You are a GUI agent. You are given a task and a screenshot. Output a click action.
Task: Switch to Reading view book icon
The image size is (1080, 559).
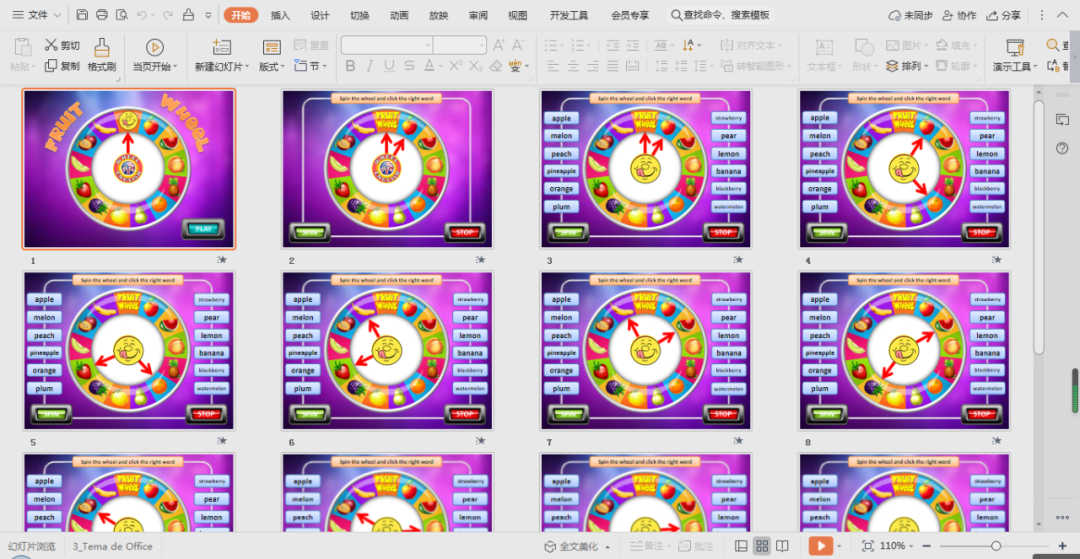point(782,546)
